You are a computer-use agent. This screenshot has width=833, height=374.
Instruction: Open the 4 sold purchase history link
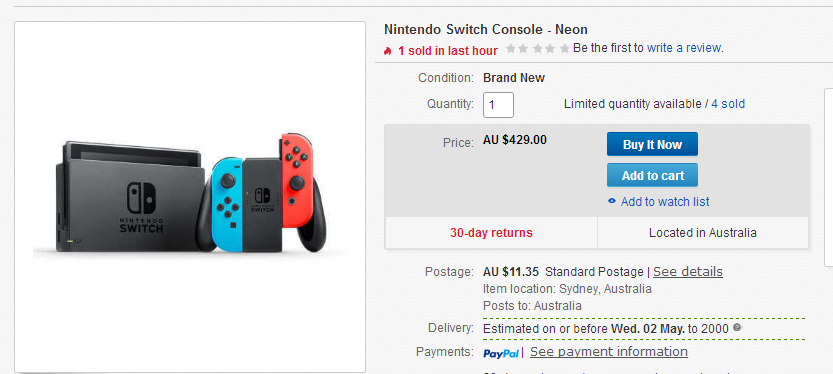728,104
